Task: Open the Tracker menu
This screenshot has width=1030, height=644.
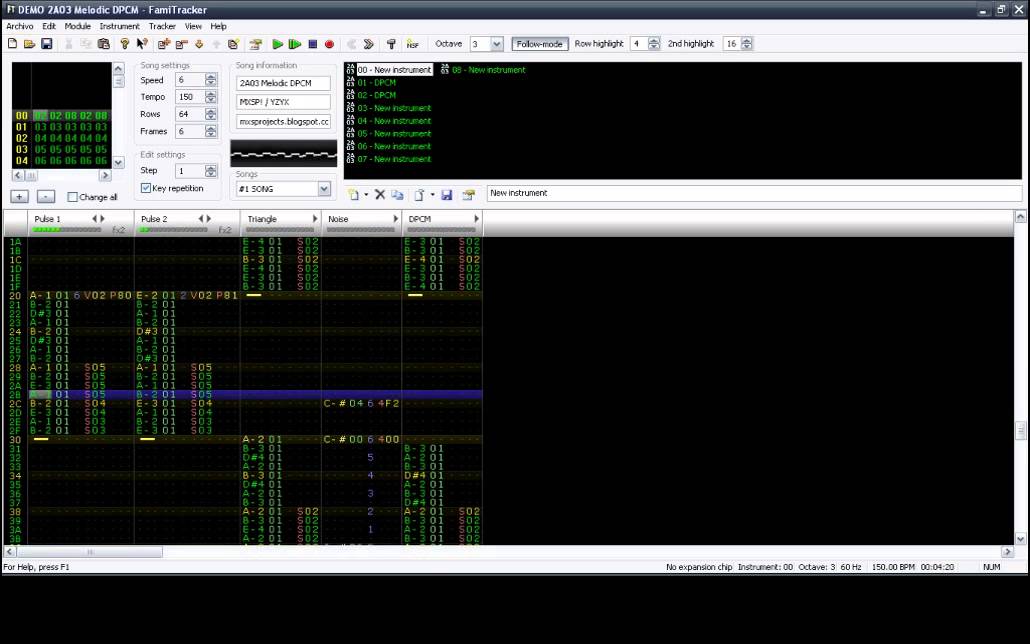Action: click(162, 26)
